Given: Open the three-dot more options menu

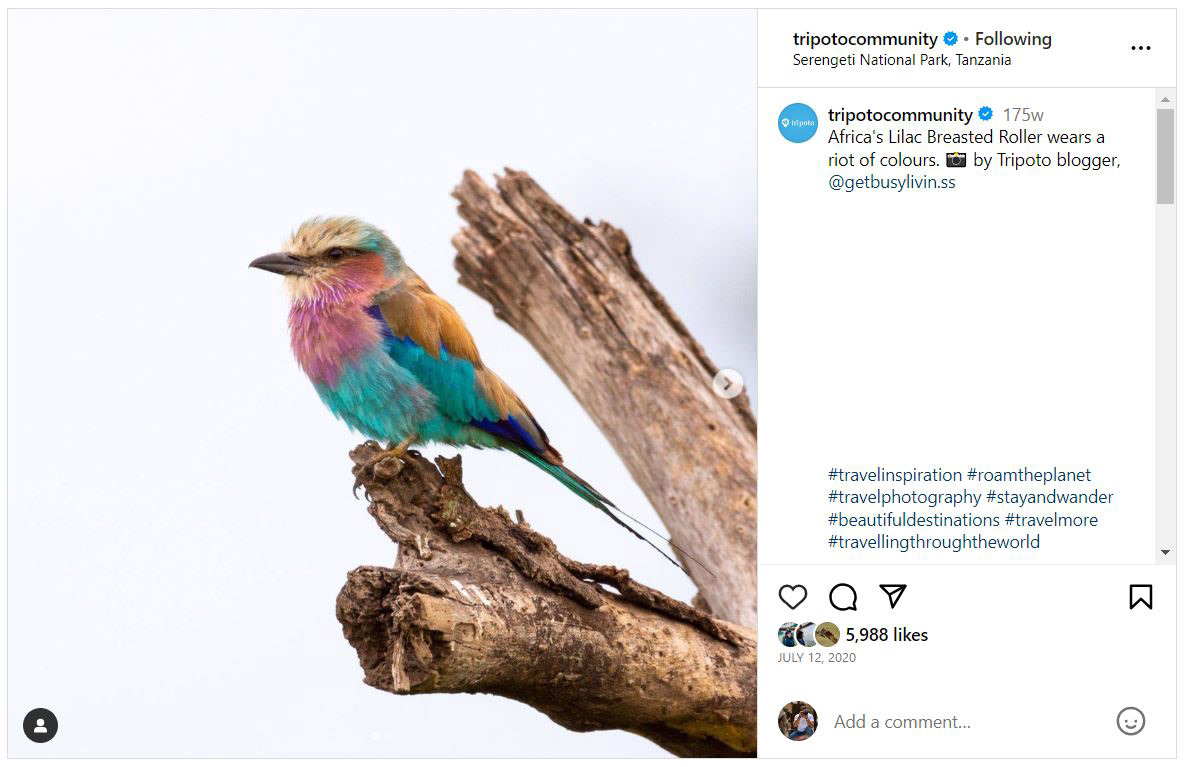Looking at the screenshot, I should click(1140, 48).
